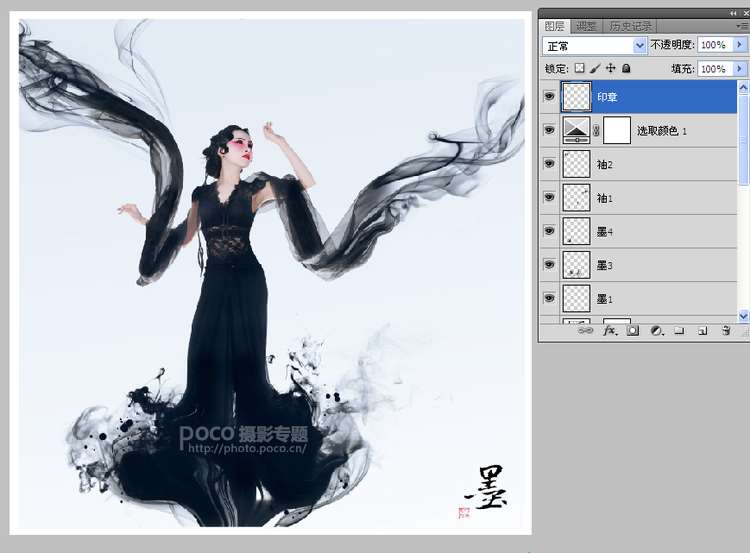Click the 选取颜色 1 layer mask thumbnail
This screenshot has height=553, width=750.
617,130
